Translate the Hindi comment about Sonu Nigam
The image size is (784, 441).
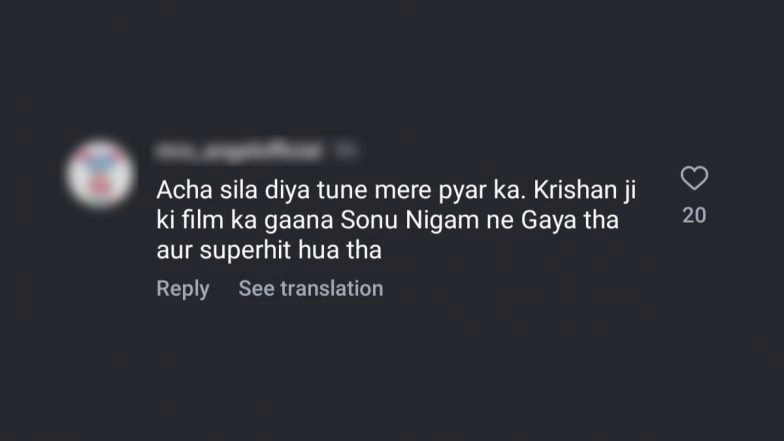pyautogui.click(x=311, y=289)
